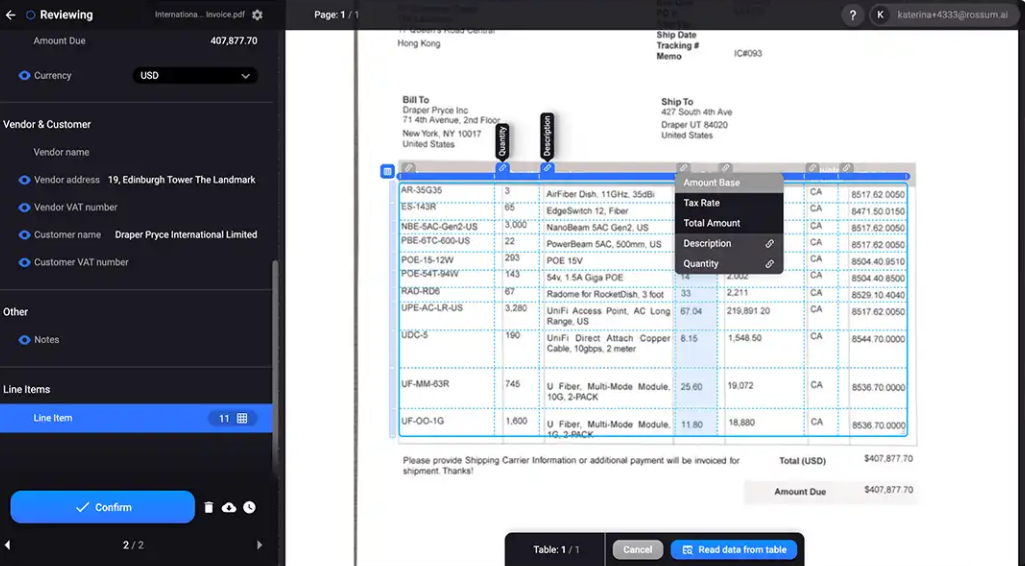This screenshot has height=566, width=1025.
Task: Select Quantity in column menu
Action: click(x=729, y=264)
